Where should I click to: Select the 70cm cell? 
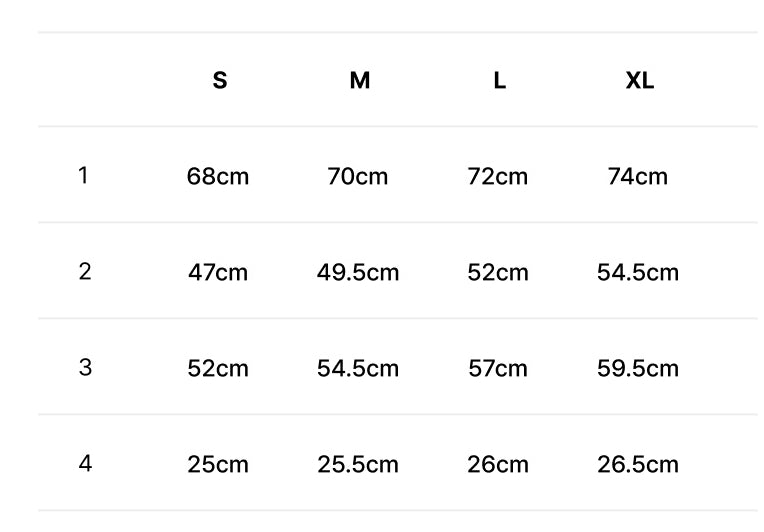pyautogui.click(x=358, y=176)
